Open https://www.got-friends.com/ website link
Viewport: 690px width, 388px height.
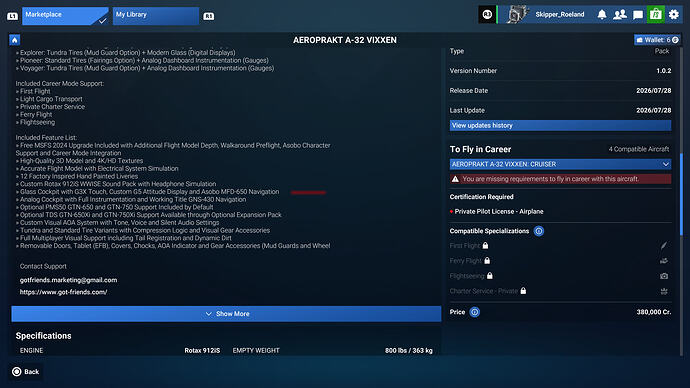click(x=63, y=292)
